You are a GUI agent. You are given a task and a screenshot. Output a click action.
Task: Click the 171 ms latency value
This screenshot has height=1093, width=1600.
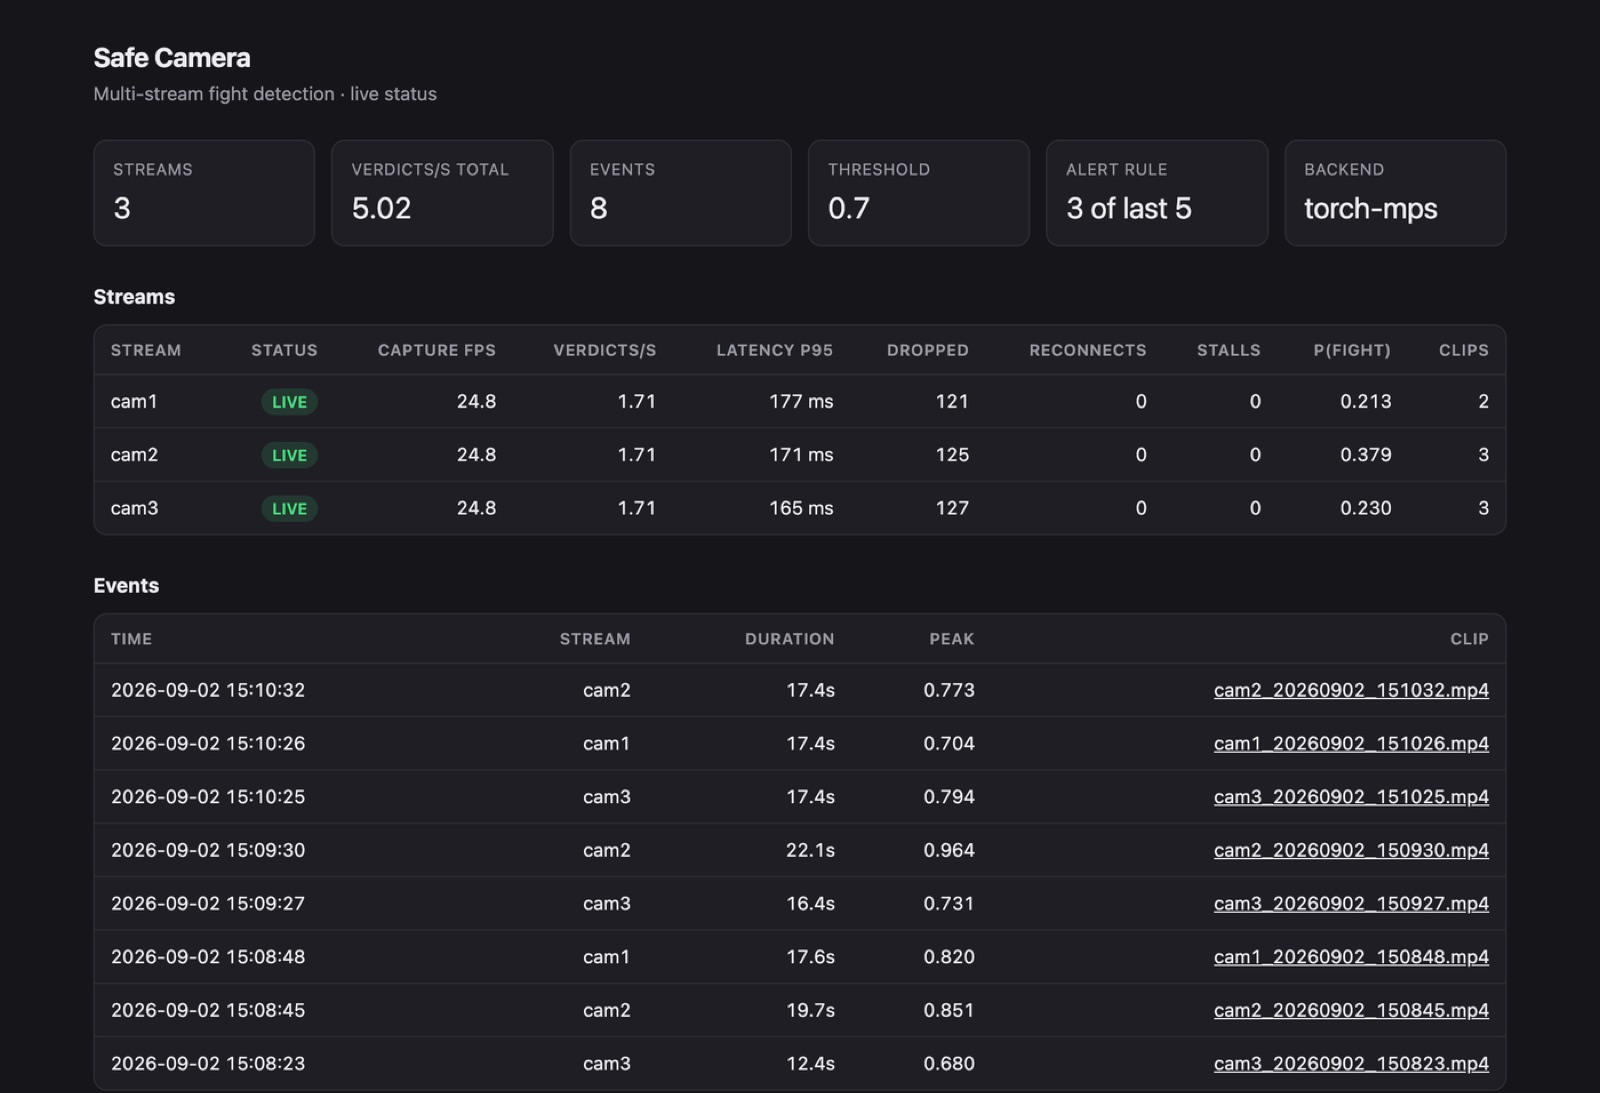click(801, 454)
